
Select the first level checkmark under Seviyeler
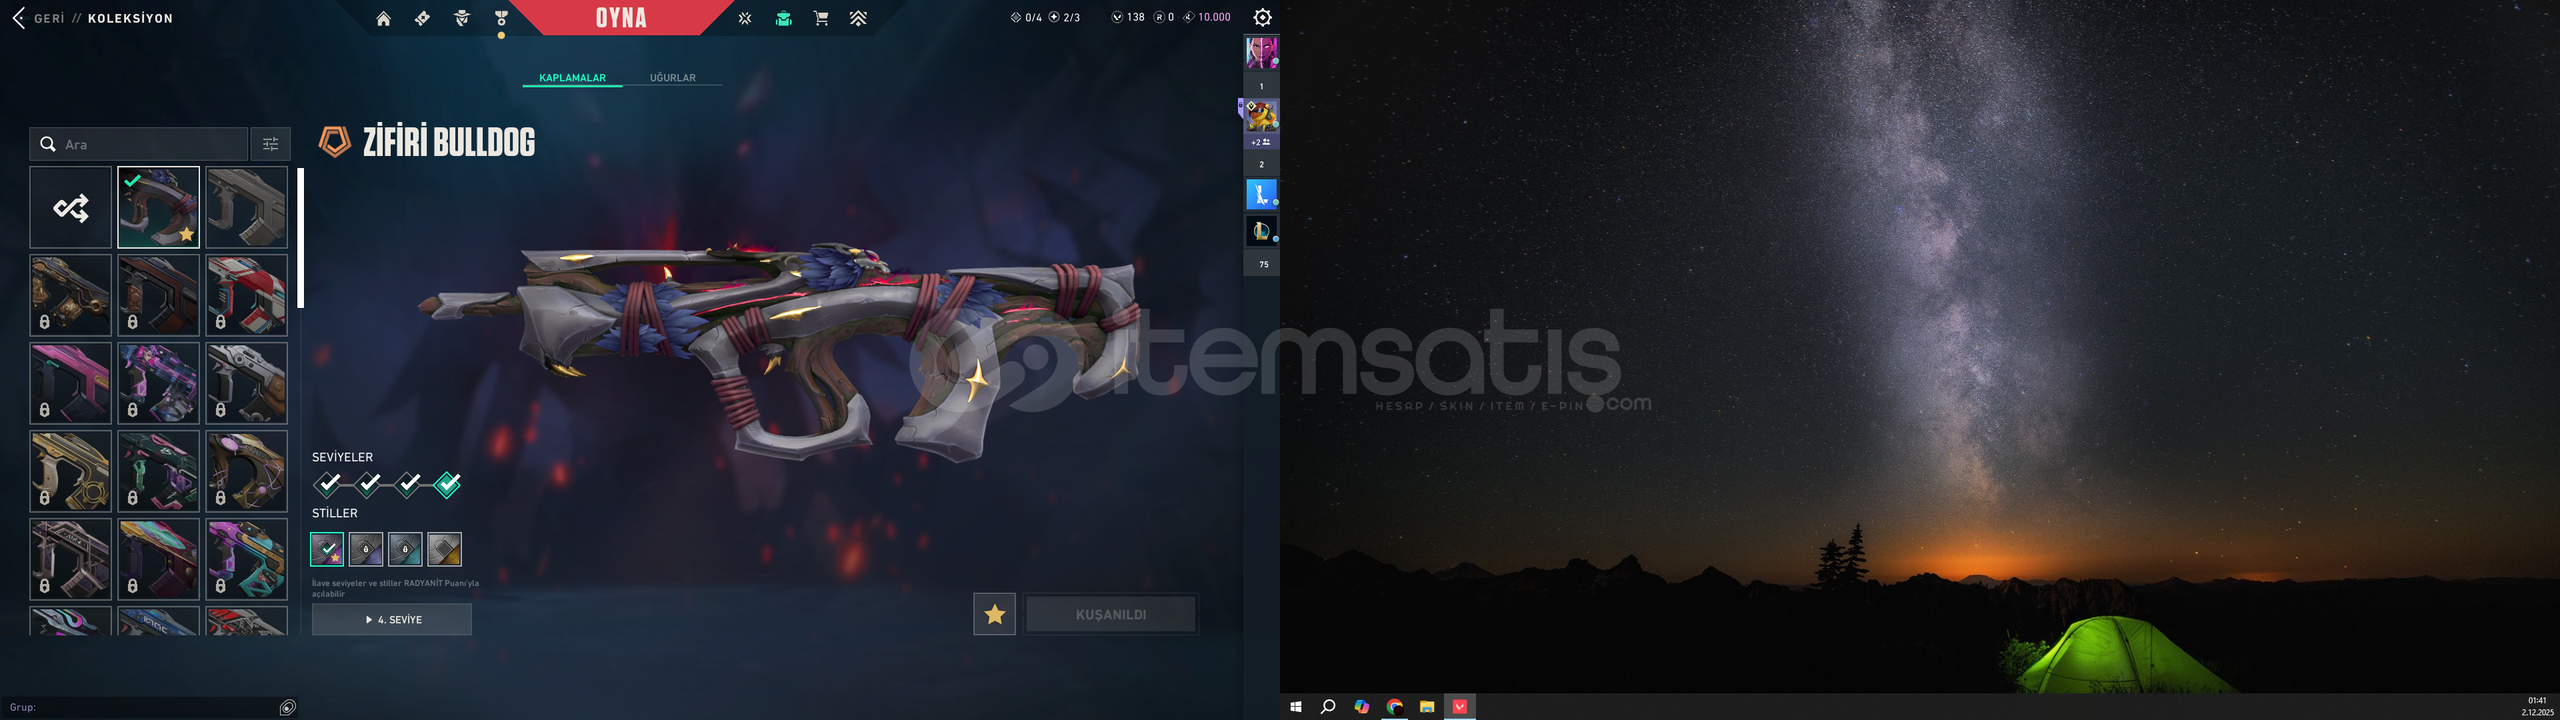(328, 485)
